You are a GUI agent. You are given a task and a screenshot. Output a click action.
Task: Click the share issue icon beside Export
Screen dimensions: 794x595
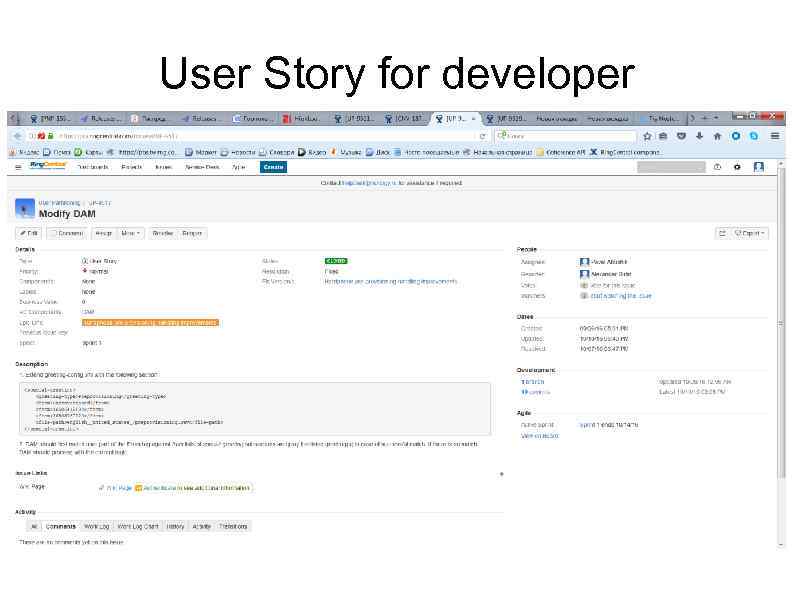click(722, 233)
